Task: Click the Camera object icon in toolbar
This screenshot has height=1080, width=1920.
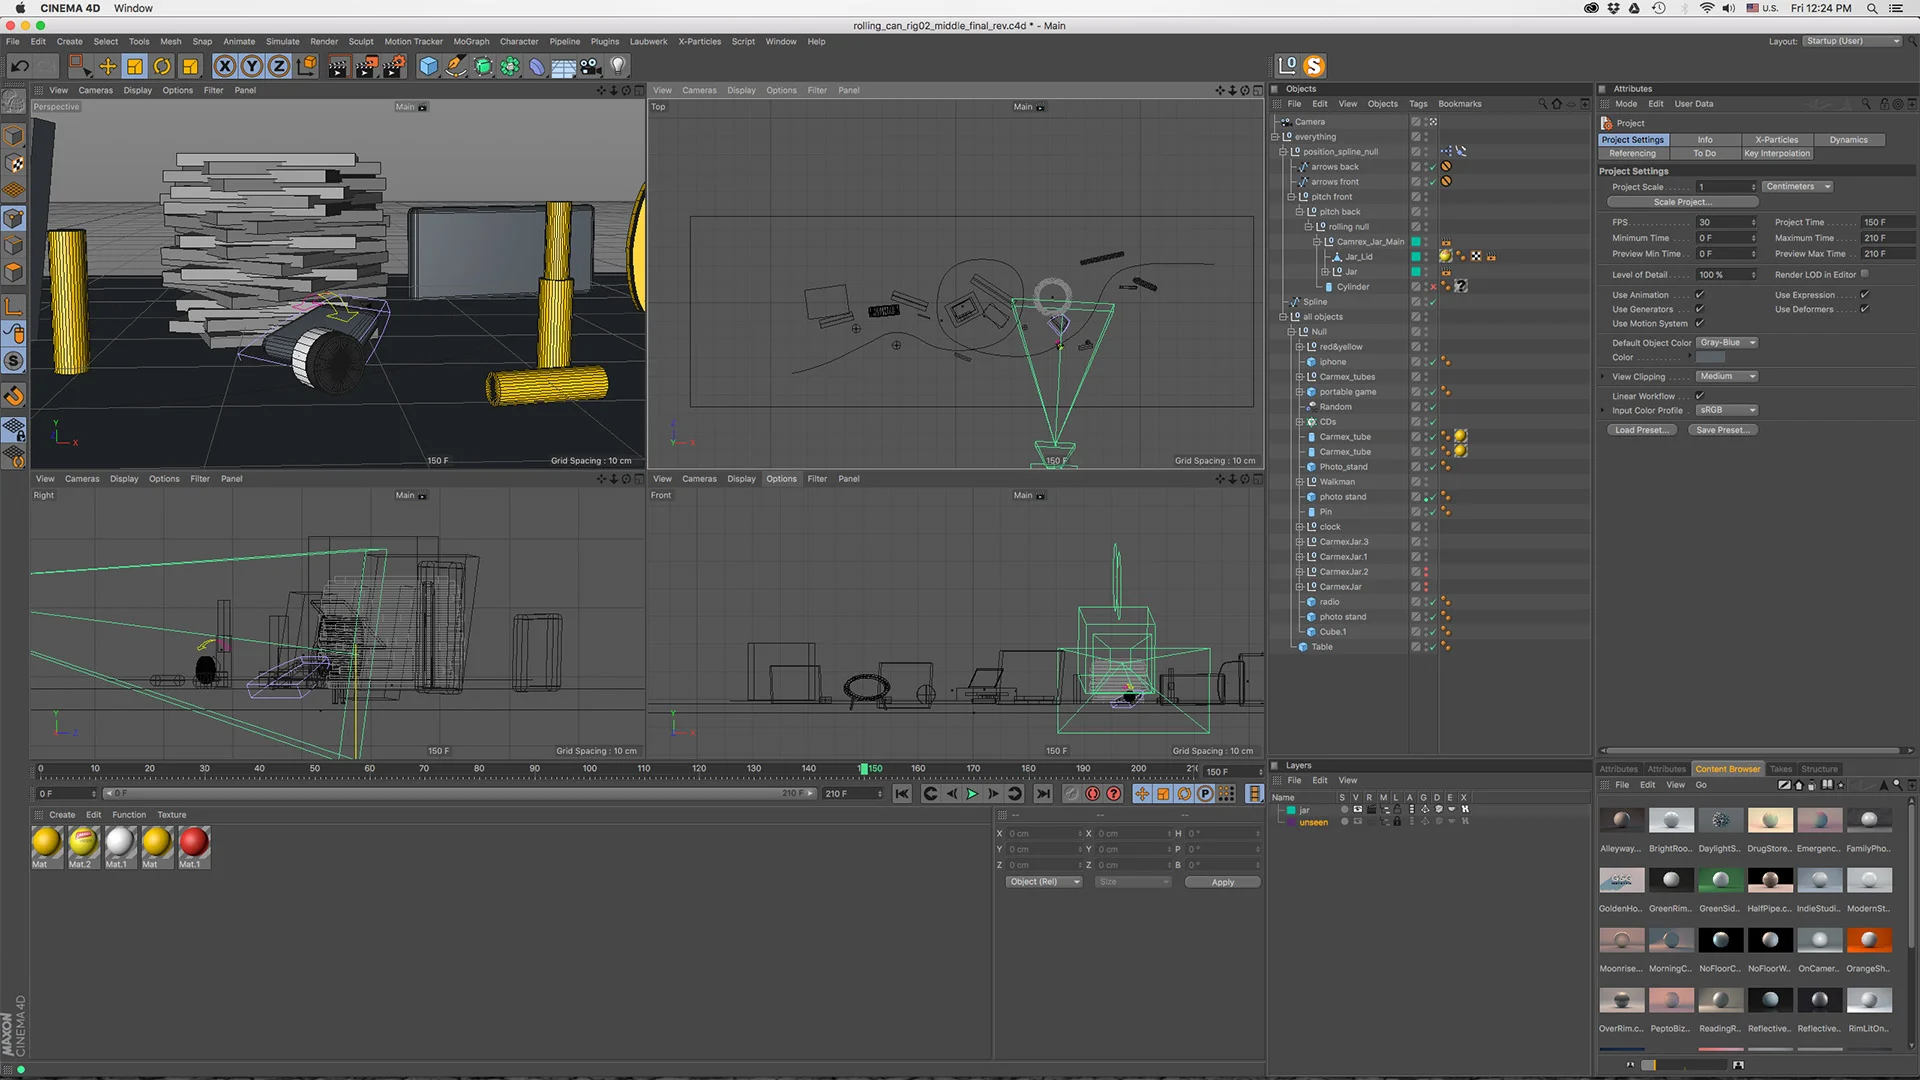Action: pos(591,66)
